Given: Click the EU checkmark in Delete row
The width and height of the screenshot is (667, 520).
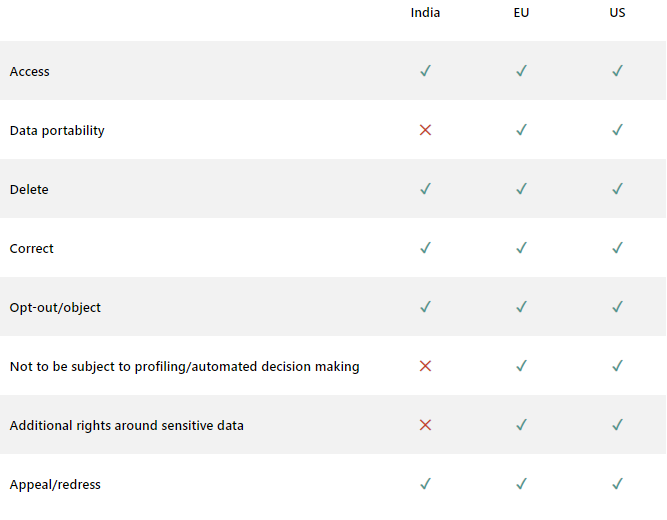Looking at the screenshot, I should pos(521,189).
